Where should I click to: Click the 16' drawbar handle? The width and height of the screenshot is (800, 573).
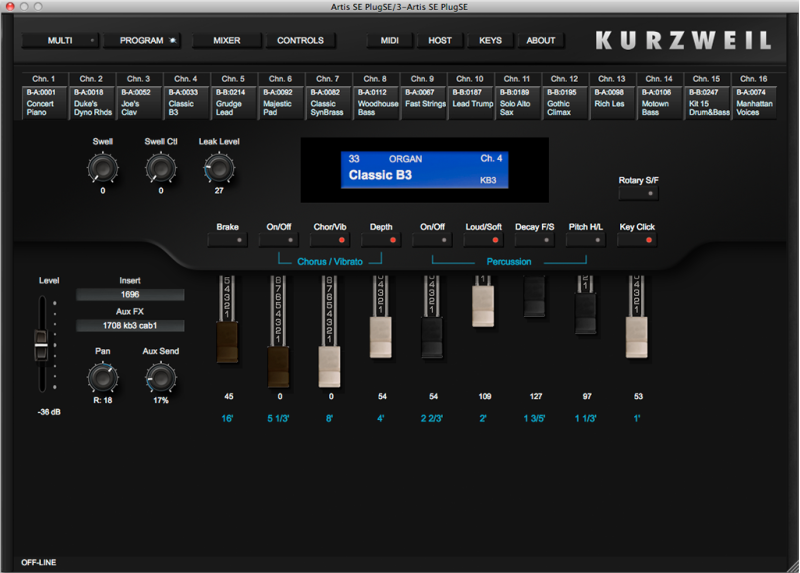225,342
